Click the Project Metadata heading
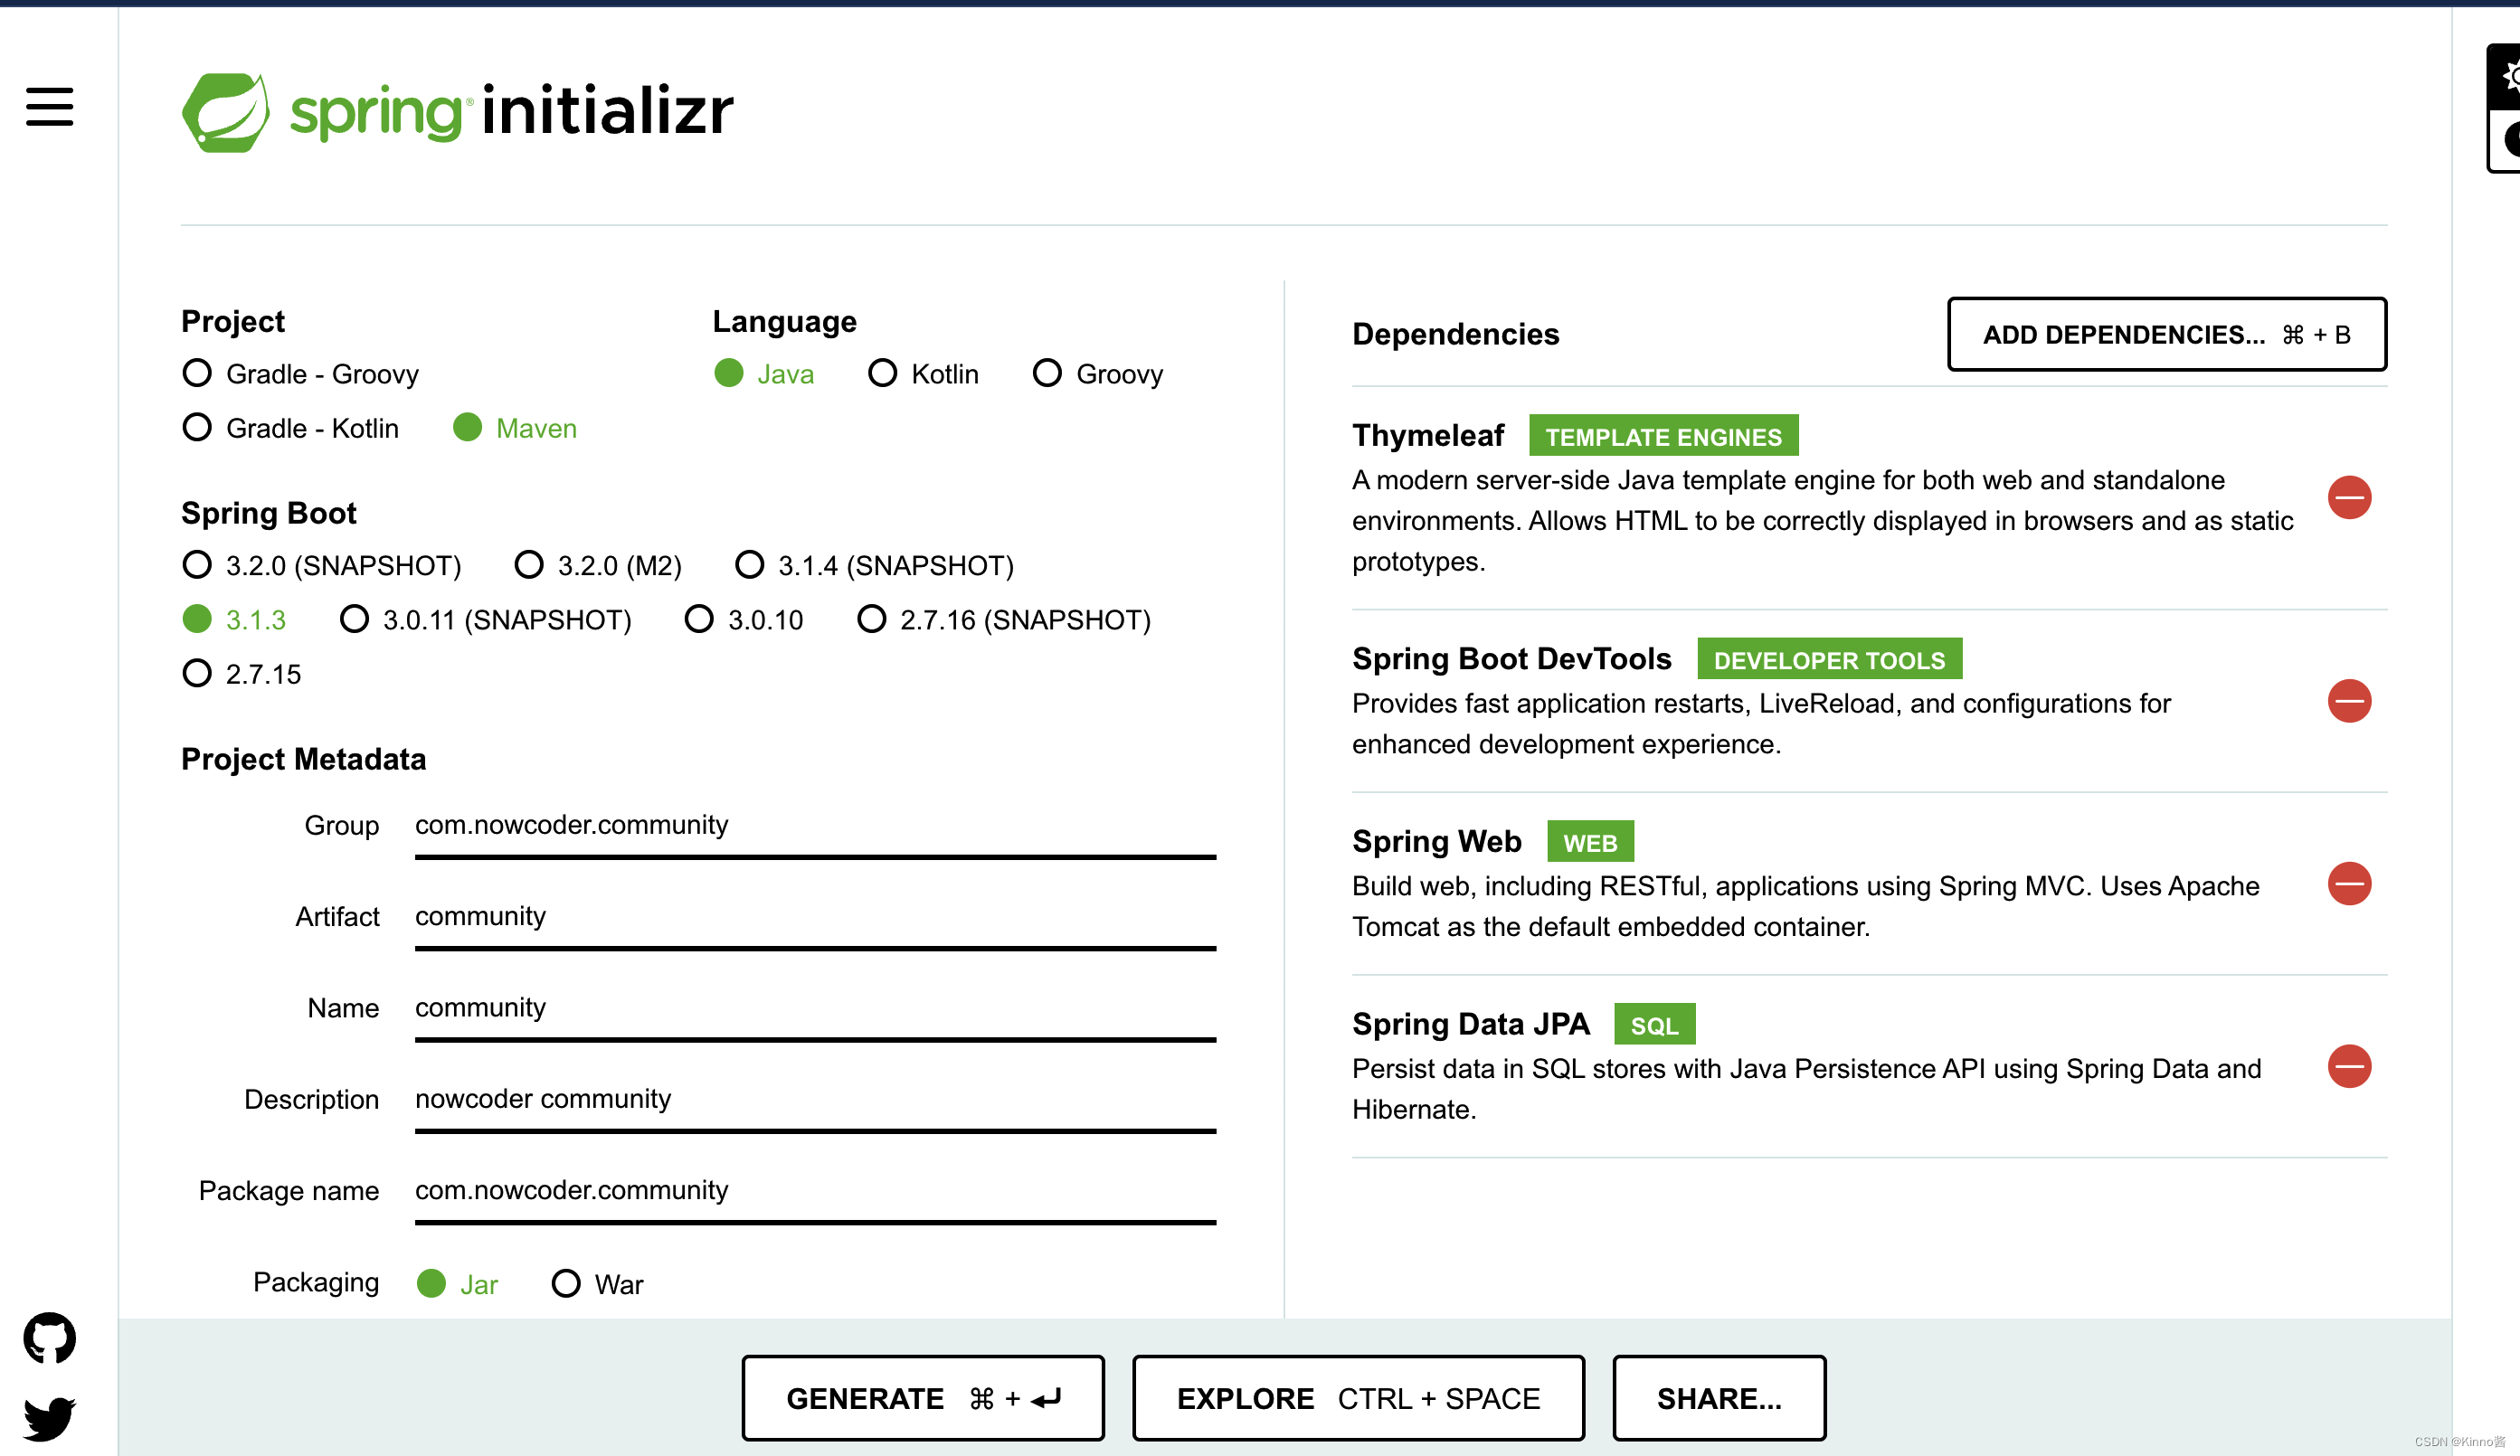Screen dimensions: 2520x1456 303,759
